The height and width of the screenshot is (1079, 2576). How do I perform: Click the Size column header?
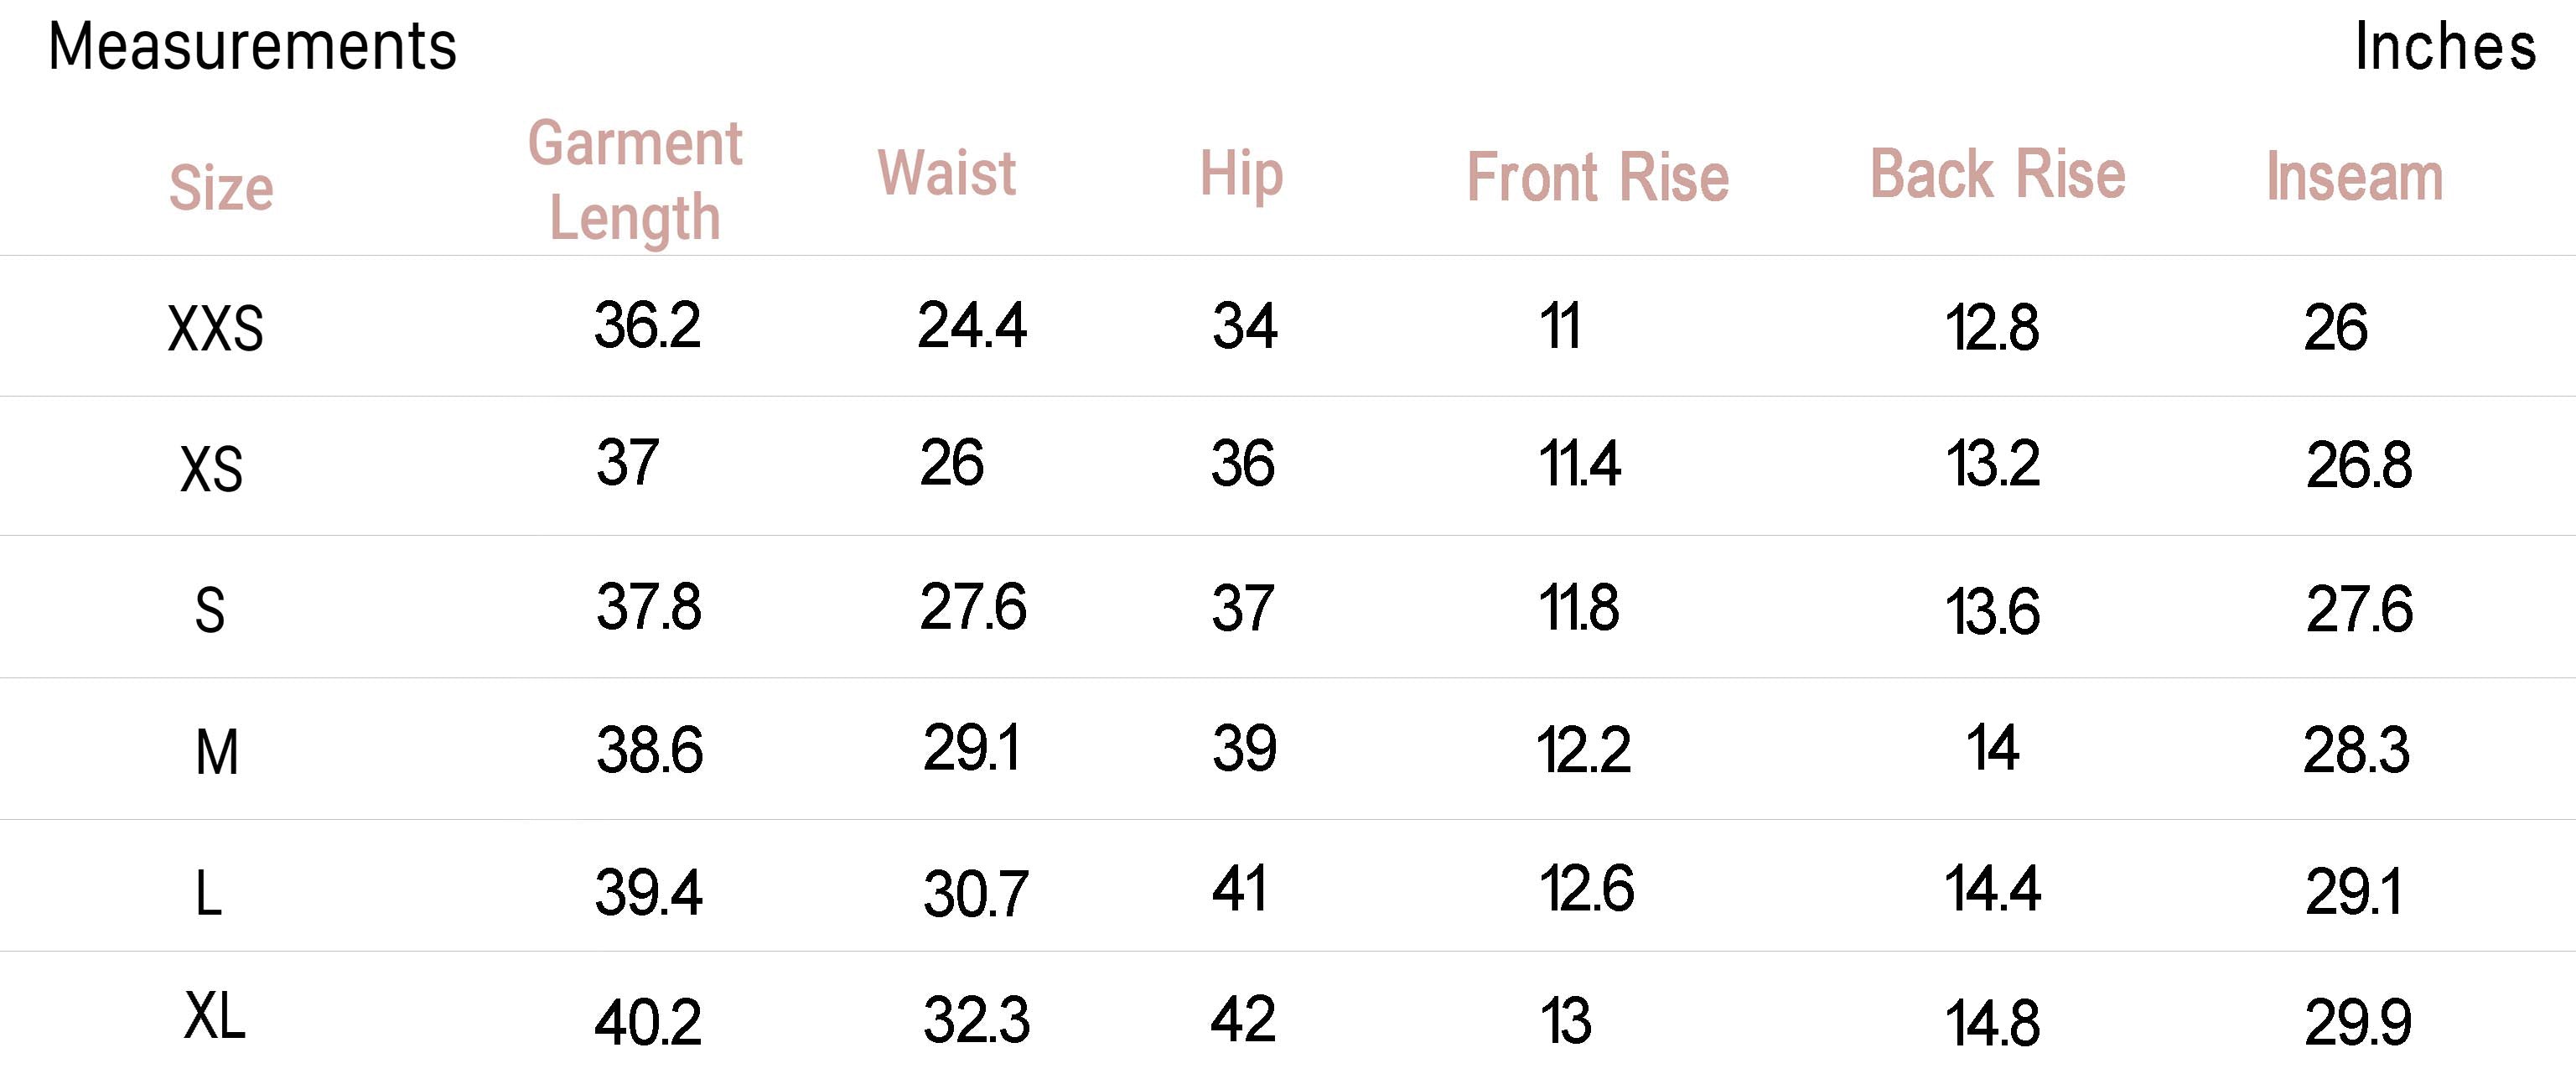pos(221,187)
